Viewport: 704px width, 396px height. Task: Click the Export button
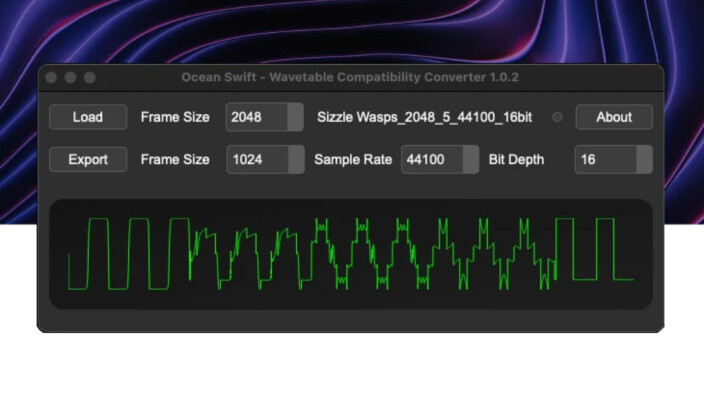[x=88, y=159]
